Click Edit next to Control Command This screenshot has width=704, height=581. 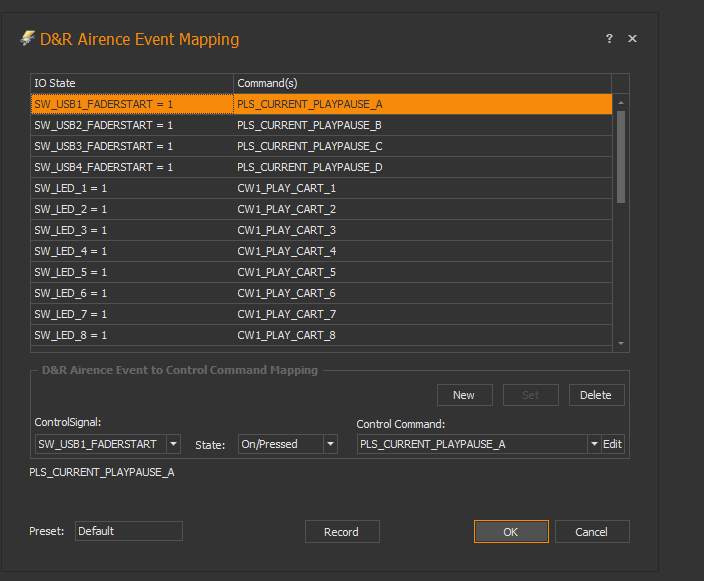pos(612,444)
